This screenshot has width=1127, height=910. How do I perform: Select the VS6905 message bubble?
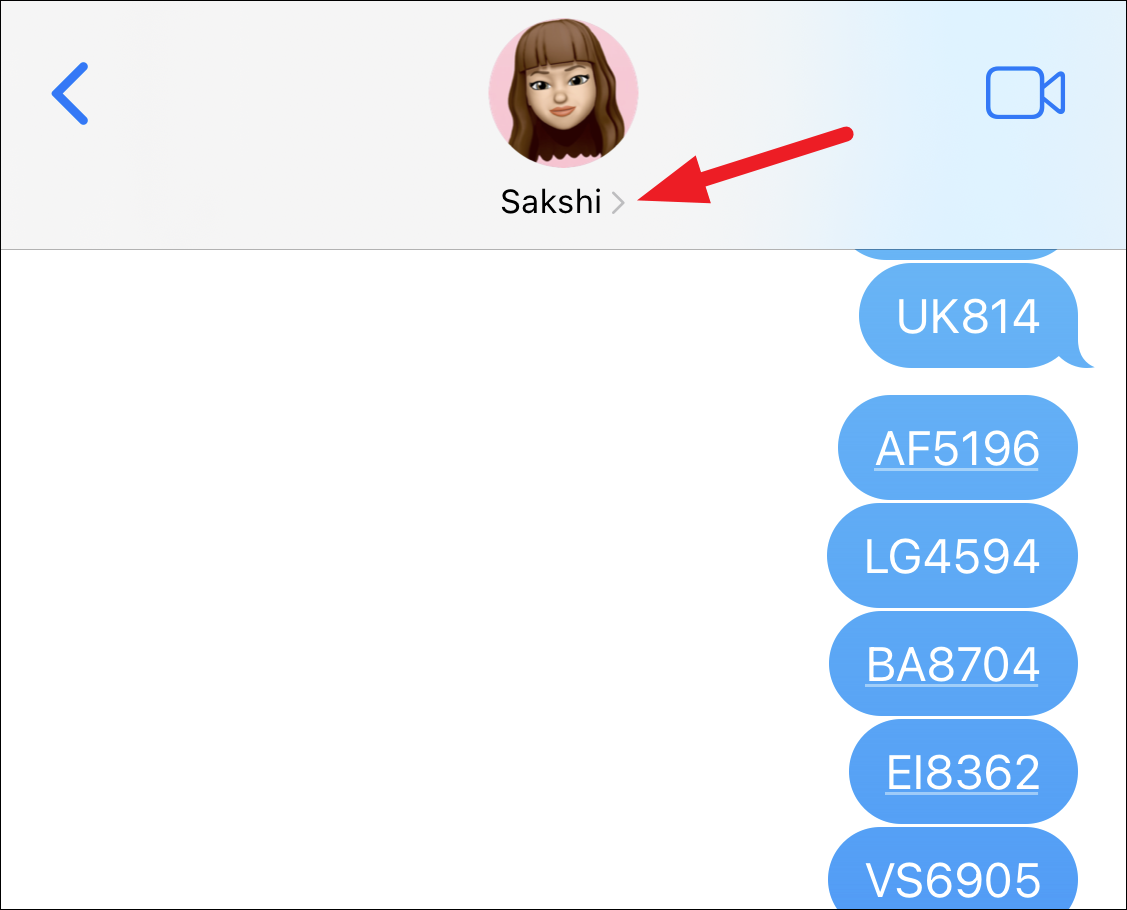952,868
